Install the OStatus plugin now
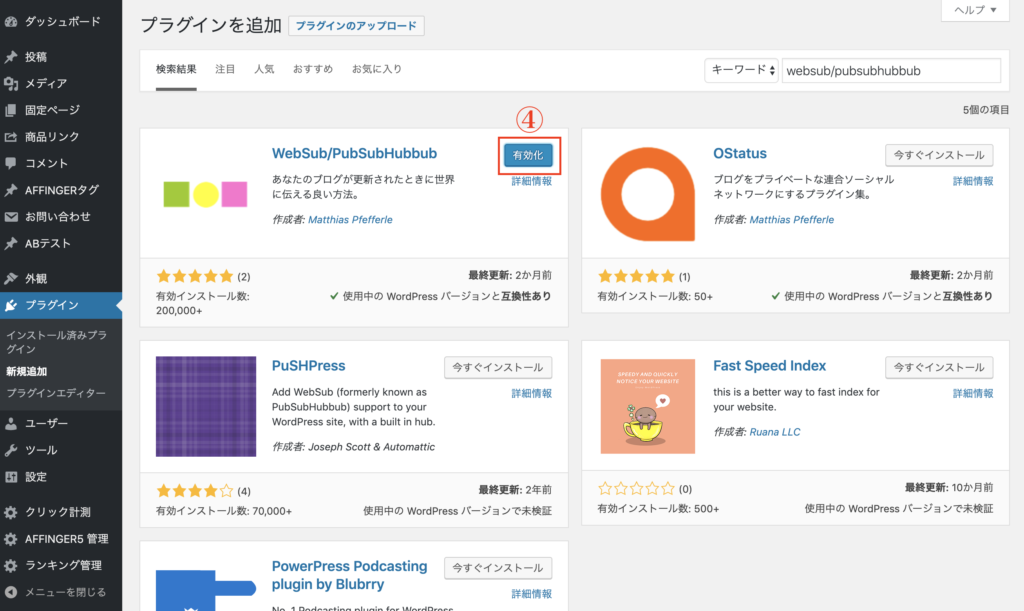The width and height of the screenshot is (1024, 611). [939, 155]
